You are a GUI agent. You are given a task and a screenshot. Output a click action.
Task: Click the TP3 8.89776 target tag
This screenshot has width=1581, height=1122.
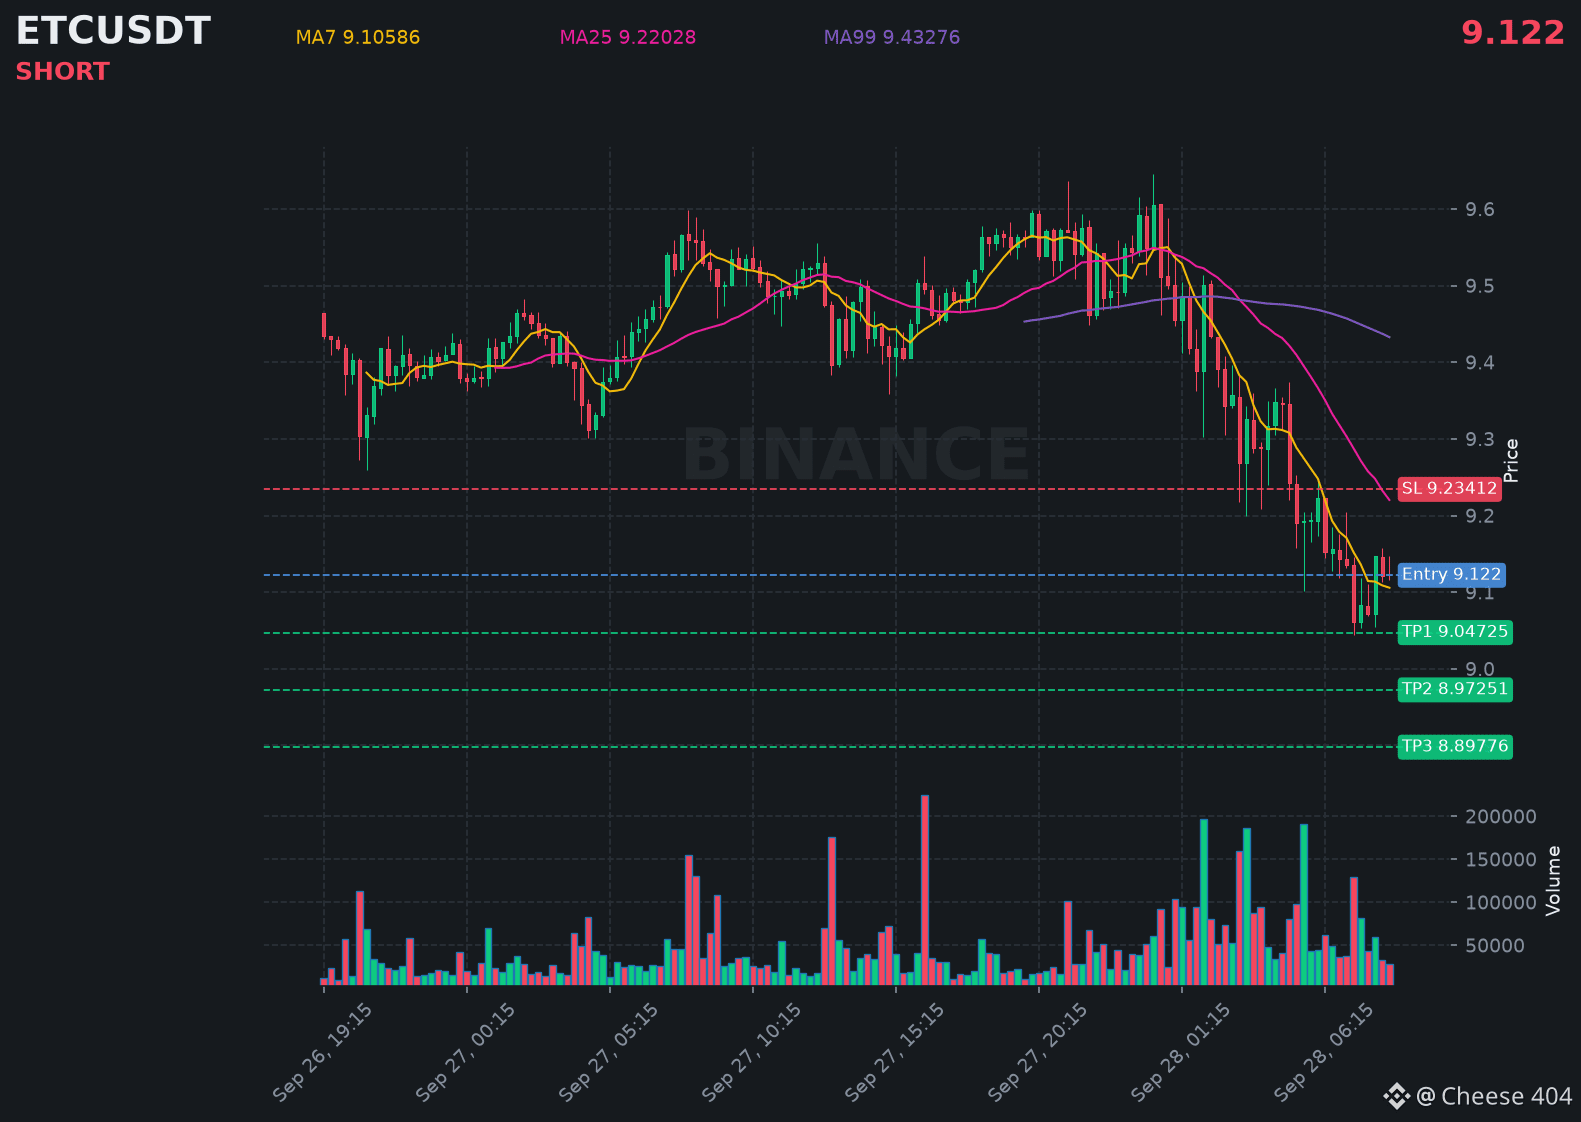coord(1455,747)
